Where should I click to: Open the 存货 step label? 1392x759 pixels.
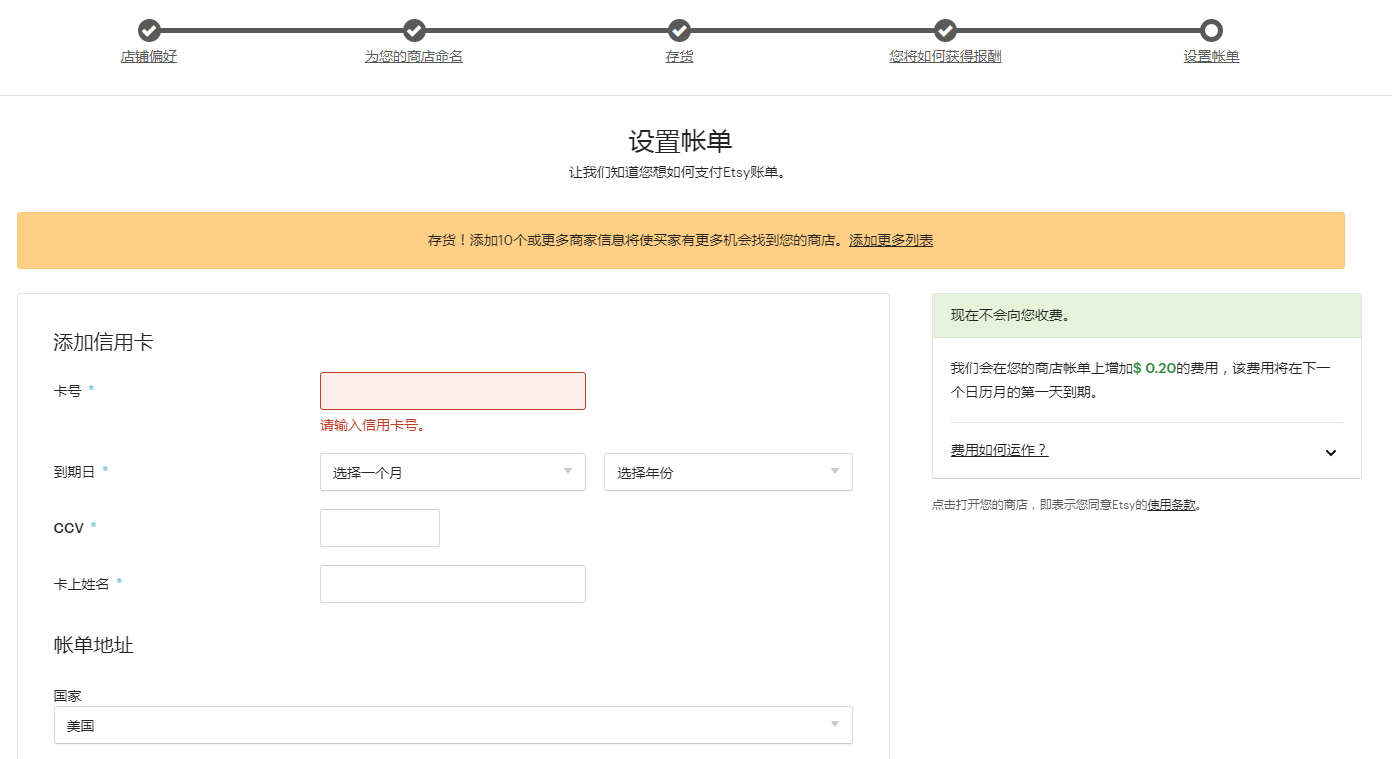[679, 57]
